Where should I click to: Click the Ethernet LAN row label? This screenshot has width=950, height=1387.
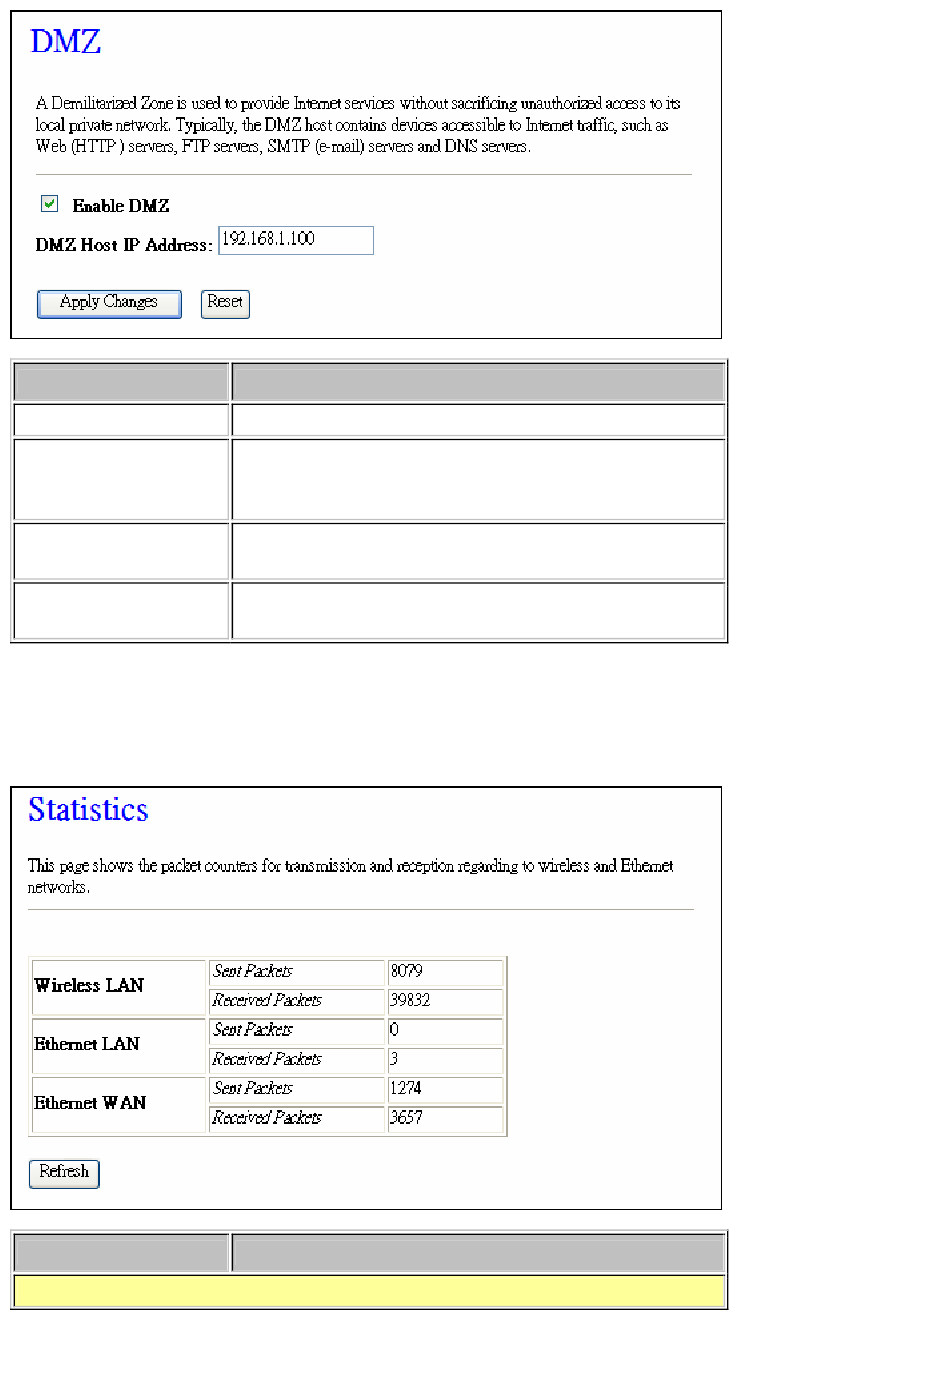click(x=87, y=1044)
